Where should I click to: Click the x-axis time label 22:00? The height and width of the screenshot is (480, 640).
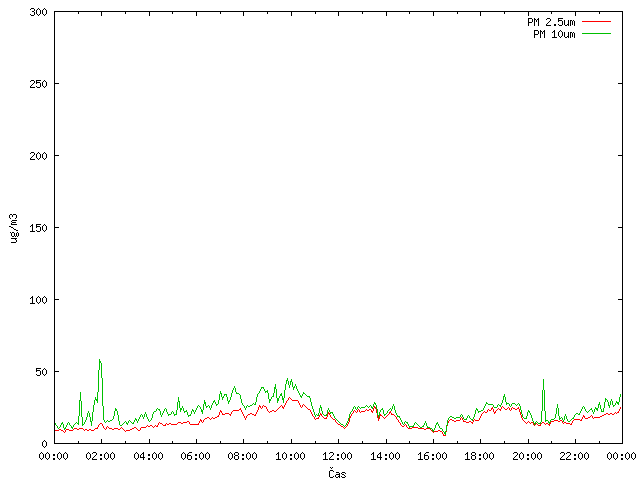(574, 456)
